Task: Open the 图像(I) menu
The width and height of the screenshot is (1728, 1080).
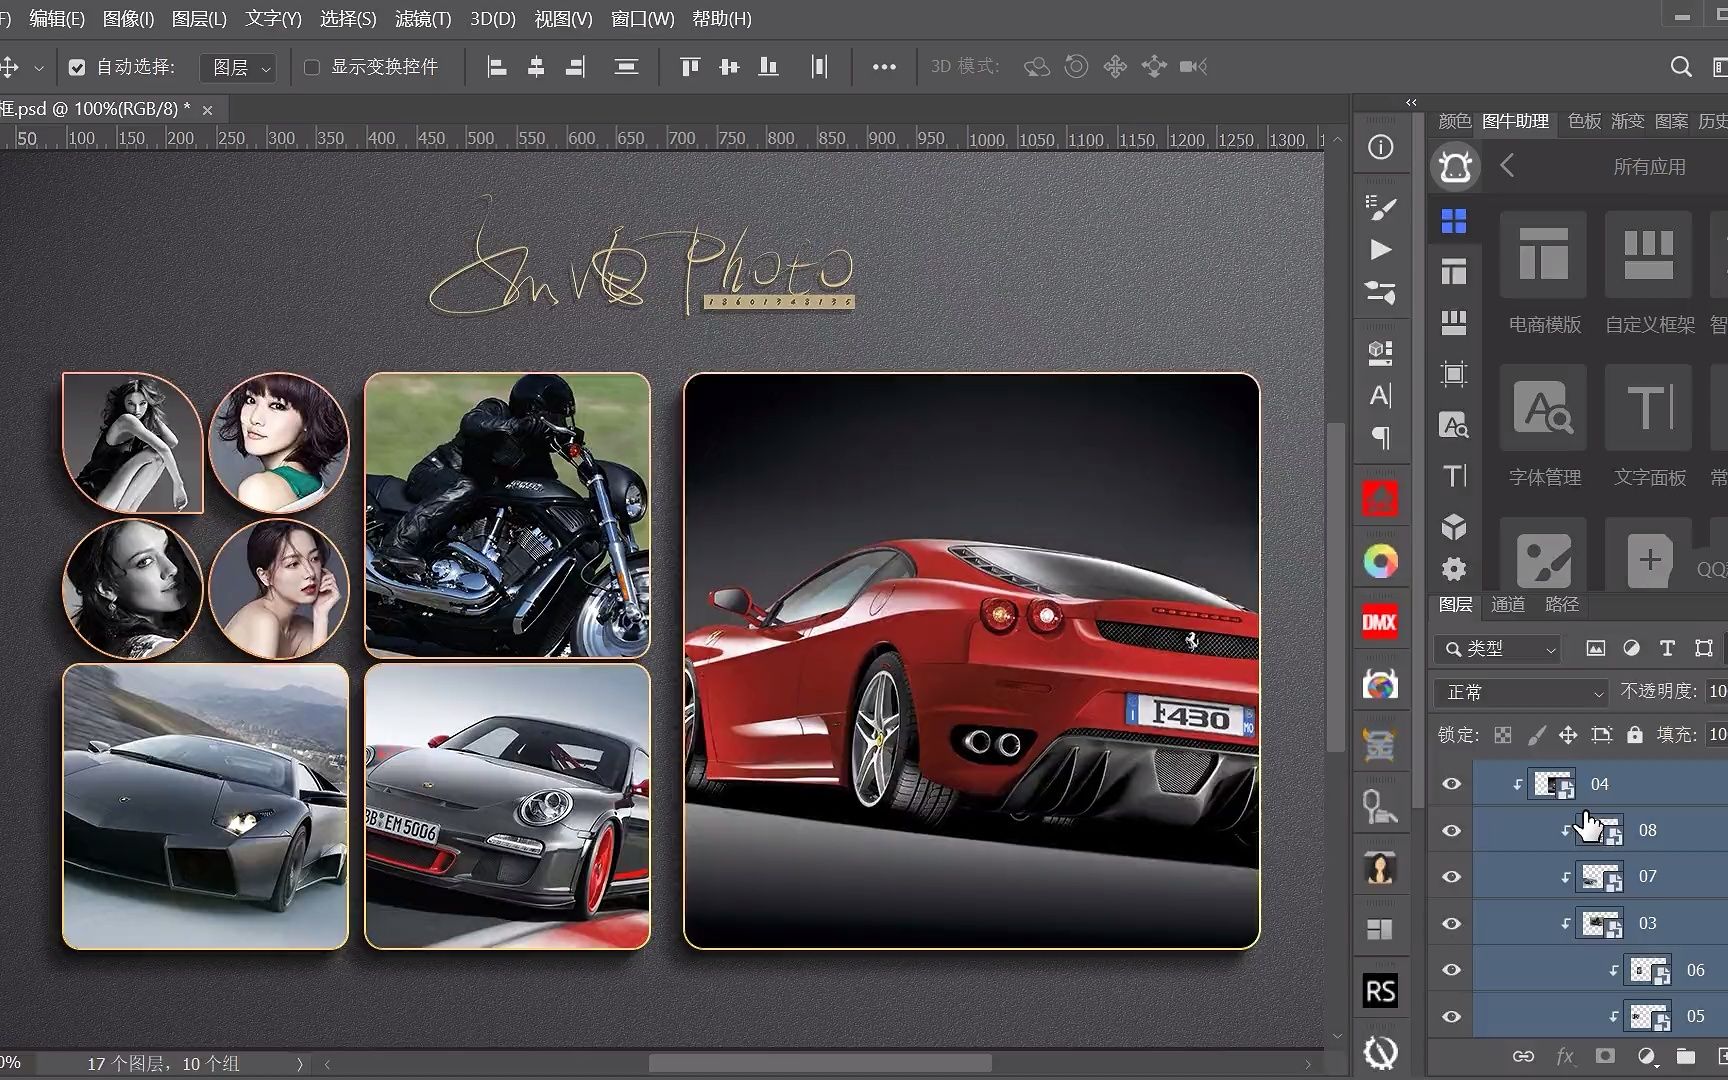Action: tap(128, 19)
